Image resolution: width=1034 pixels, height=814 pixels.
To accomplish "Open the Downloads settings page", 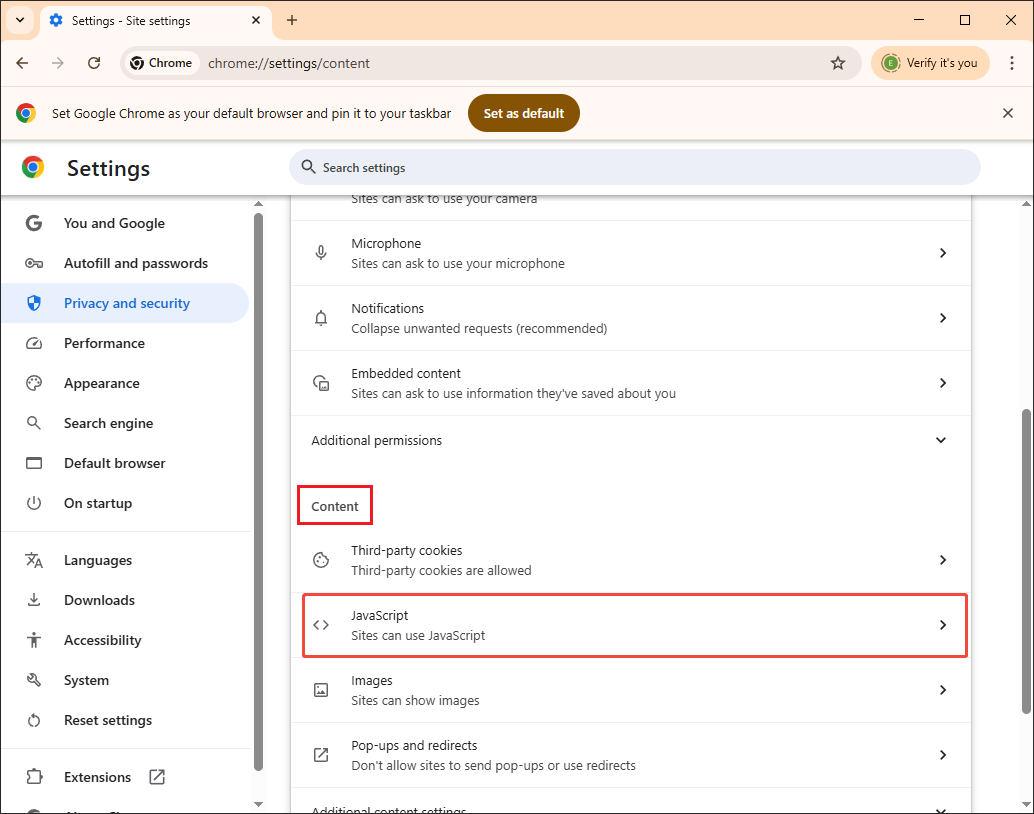I will [x=98, y=600].
